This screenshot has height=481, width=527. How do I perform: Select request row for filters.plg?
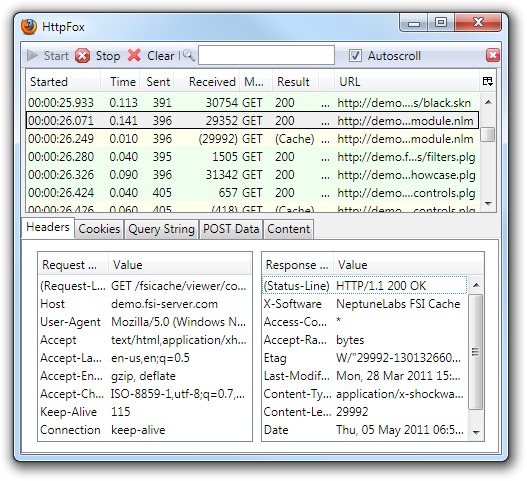point(253,157)
